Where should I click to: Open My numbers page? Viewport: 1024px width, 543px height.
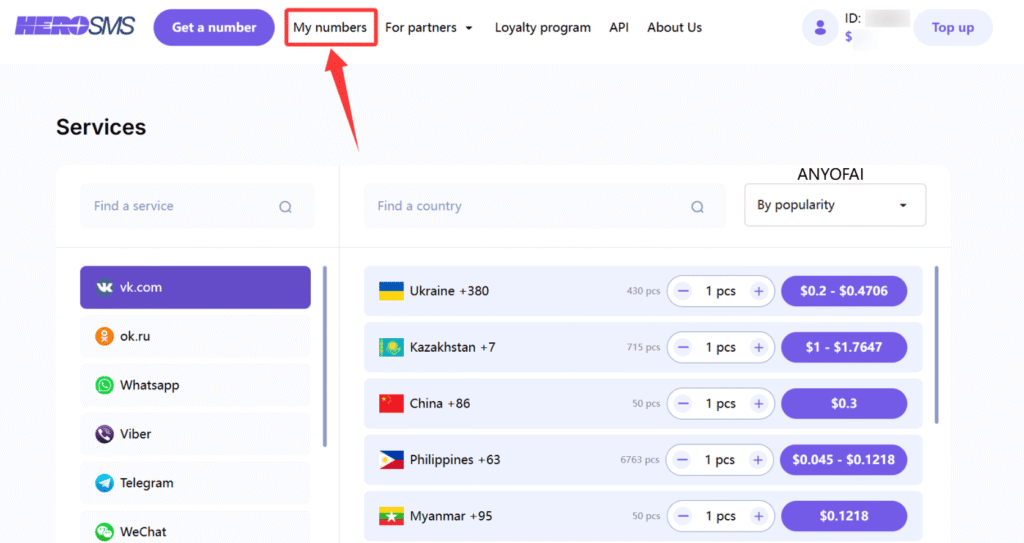330,27
